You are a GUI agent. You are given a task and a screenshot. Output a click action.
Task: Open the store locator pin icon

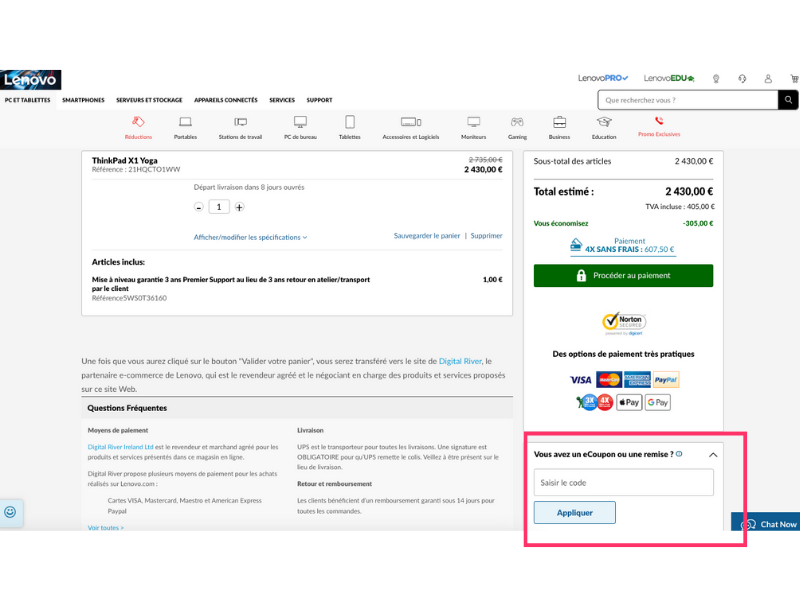716,79
